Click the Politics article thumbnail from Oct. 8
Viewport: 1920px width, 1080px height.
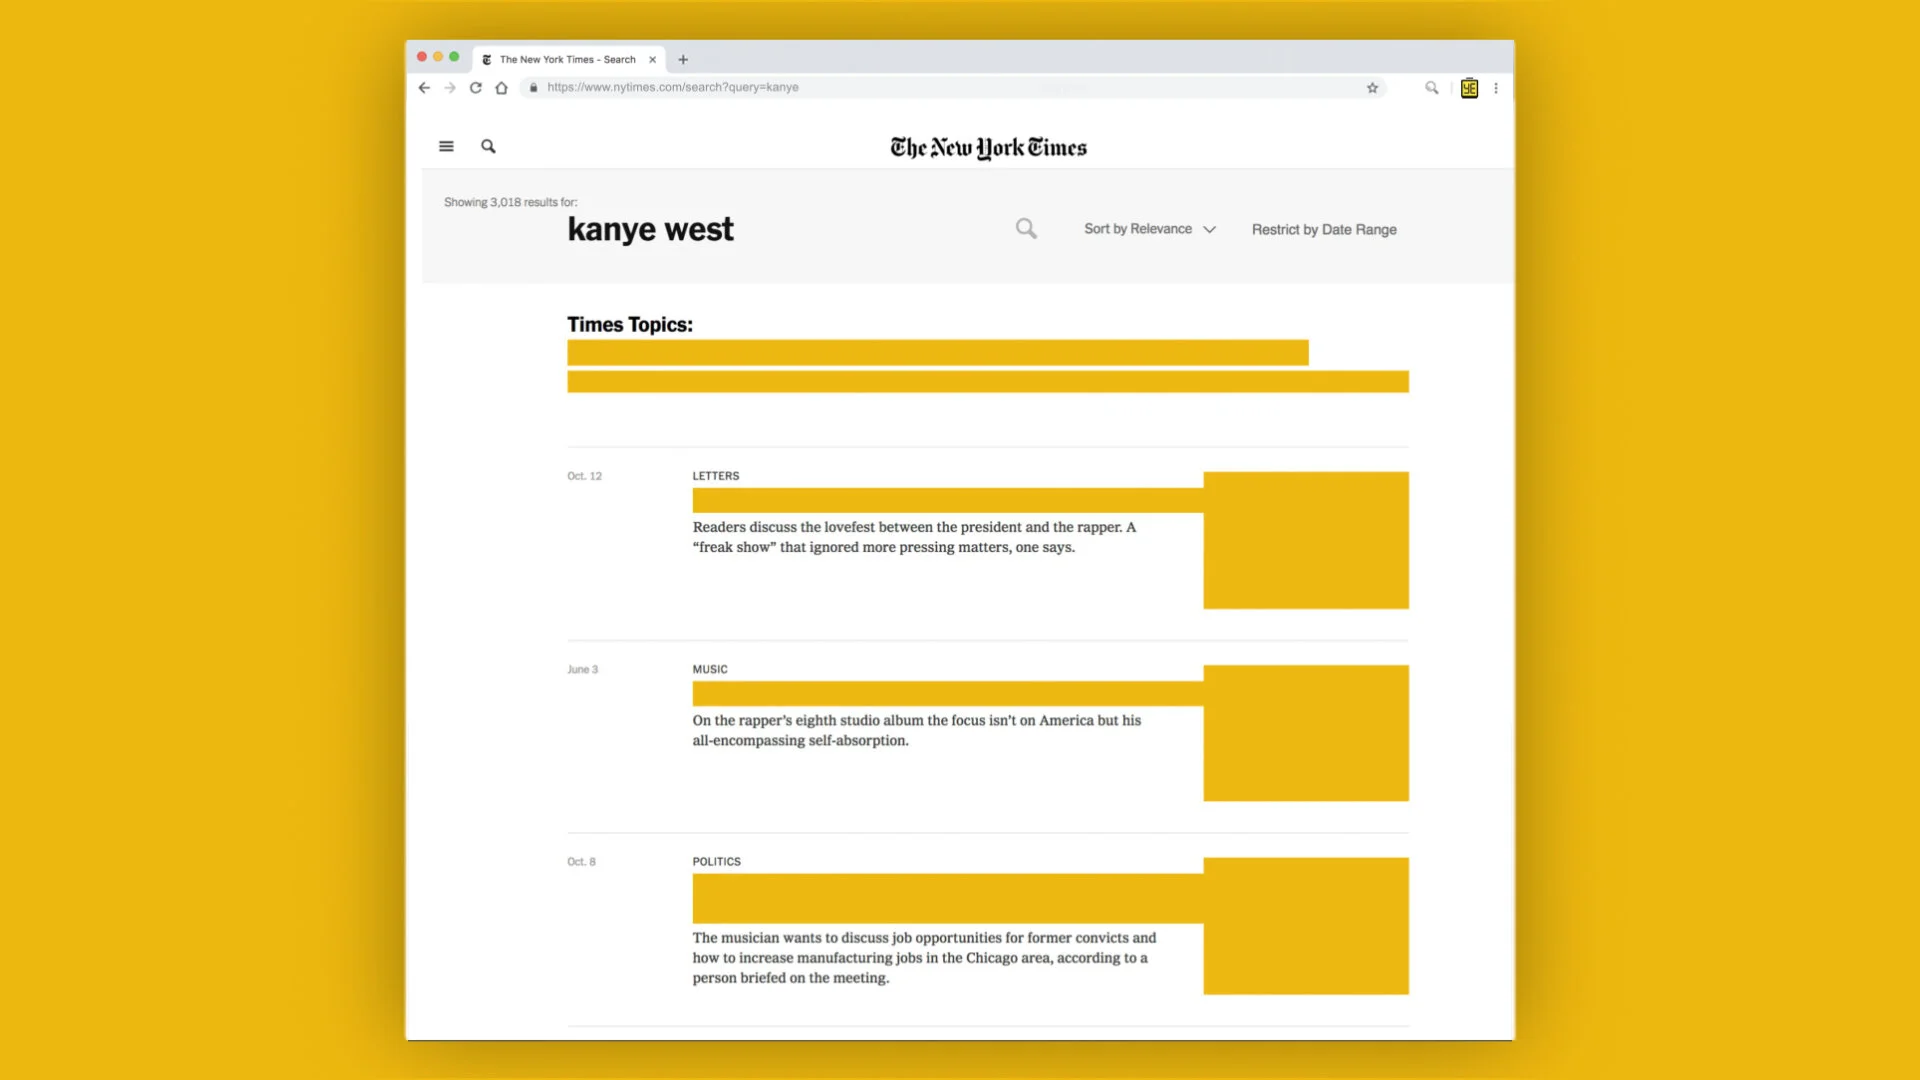pos(1306,926)
